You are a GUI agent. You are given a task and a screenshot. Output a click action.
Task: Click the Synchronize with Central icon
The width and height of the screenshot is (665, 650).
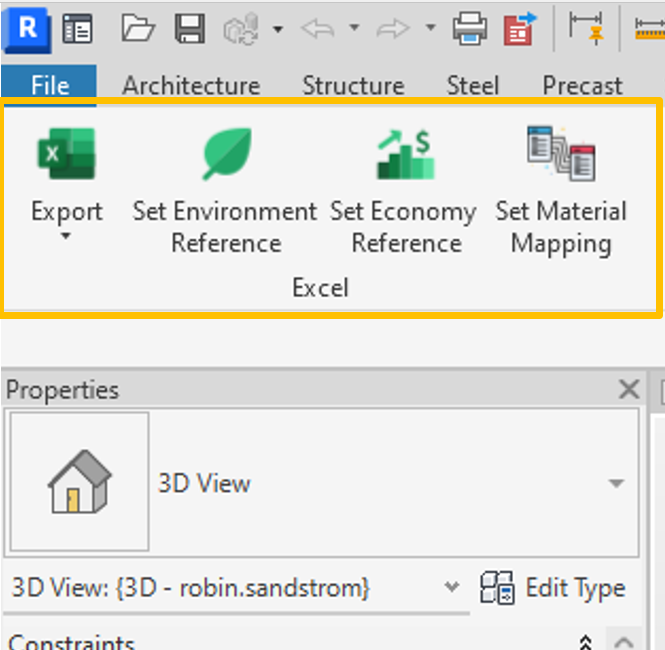241,29
